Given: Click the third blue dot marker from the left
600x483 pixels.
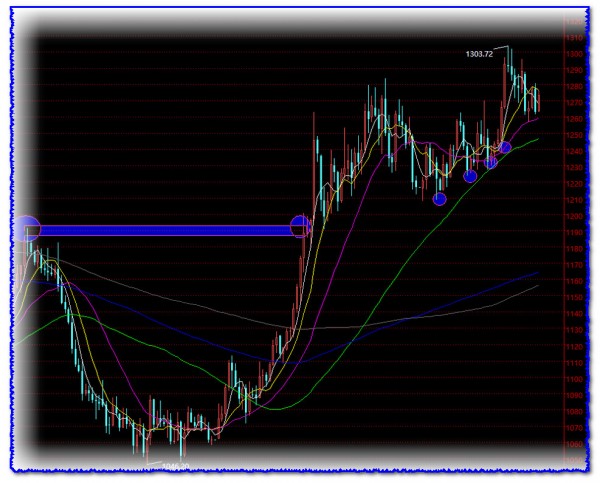Looking at the screenshot, I should point(491,162).
